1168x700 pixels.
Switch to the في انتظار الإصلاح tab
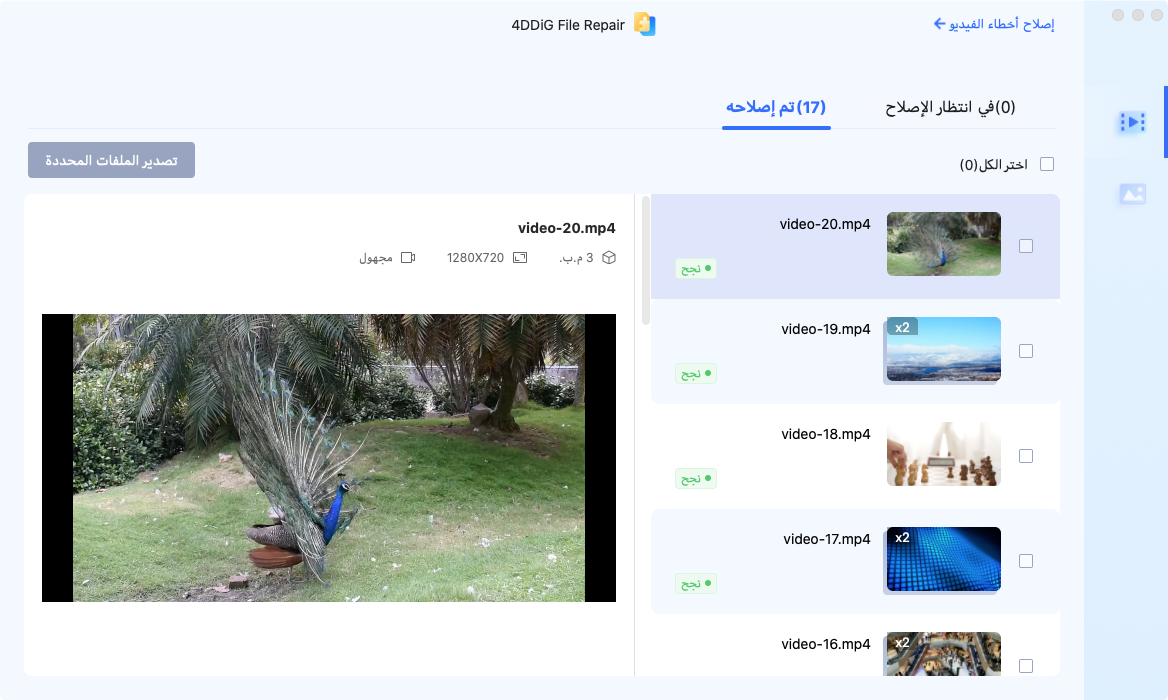pyautogui.click(x=948, y=106)
